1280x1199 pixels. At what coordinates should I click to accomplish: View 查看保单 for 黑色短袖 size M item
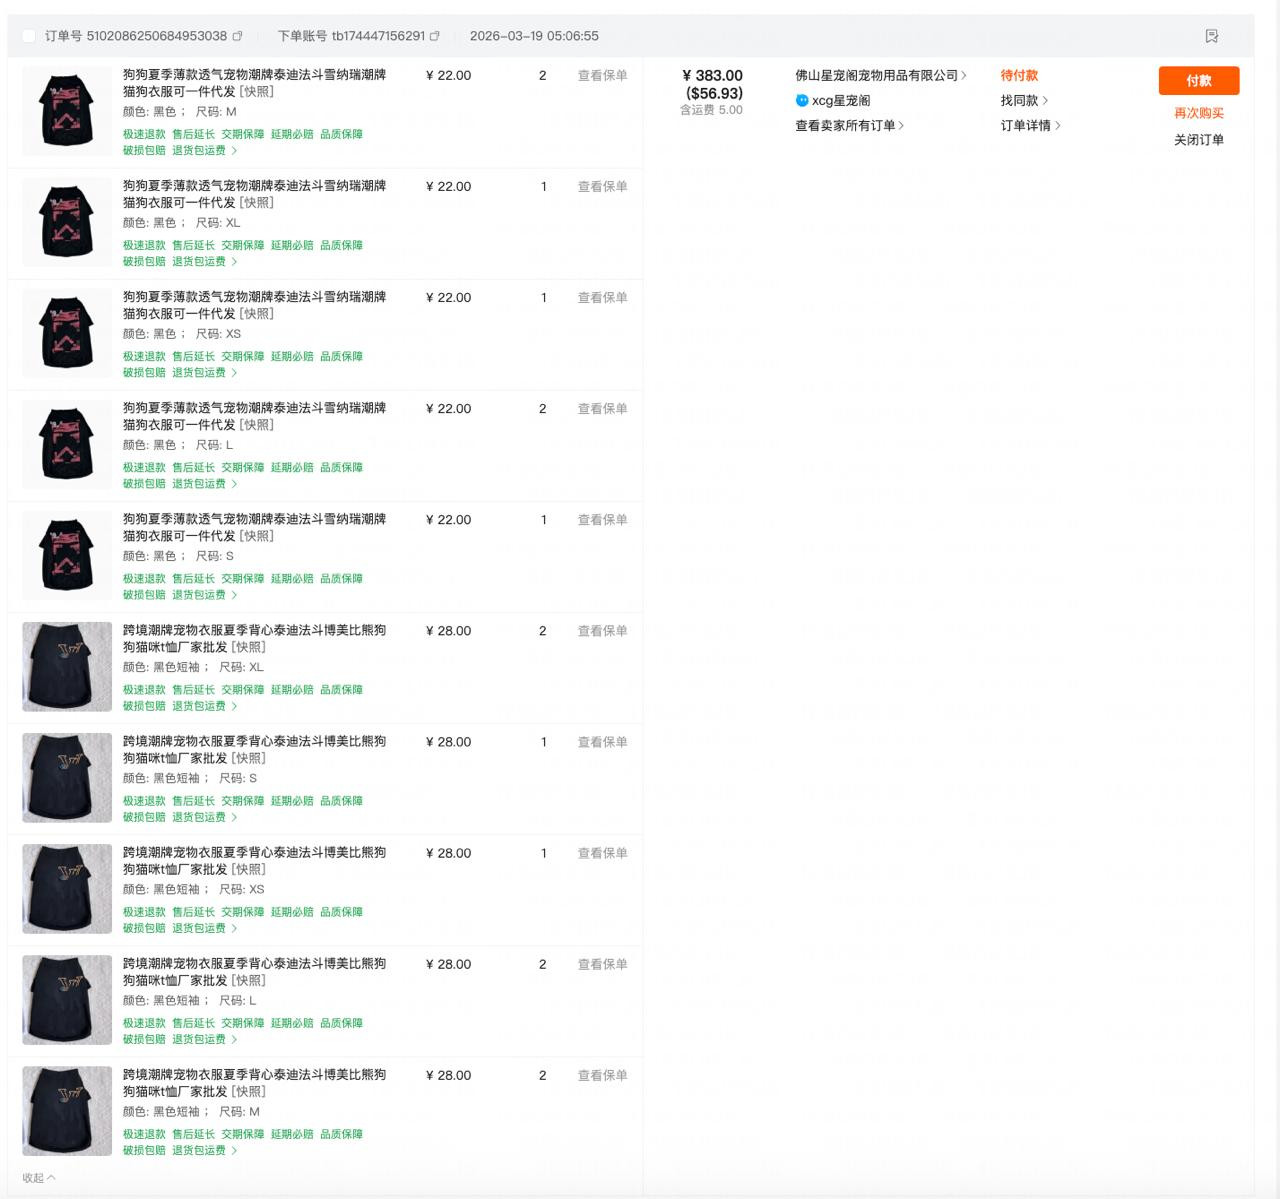[x=602, y=1074]
